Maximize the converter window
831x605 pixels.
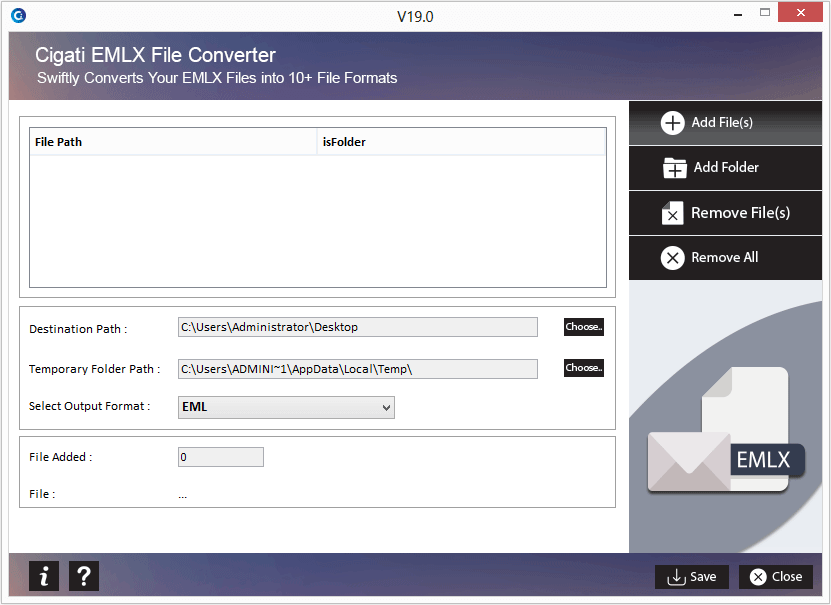(765, 13)
